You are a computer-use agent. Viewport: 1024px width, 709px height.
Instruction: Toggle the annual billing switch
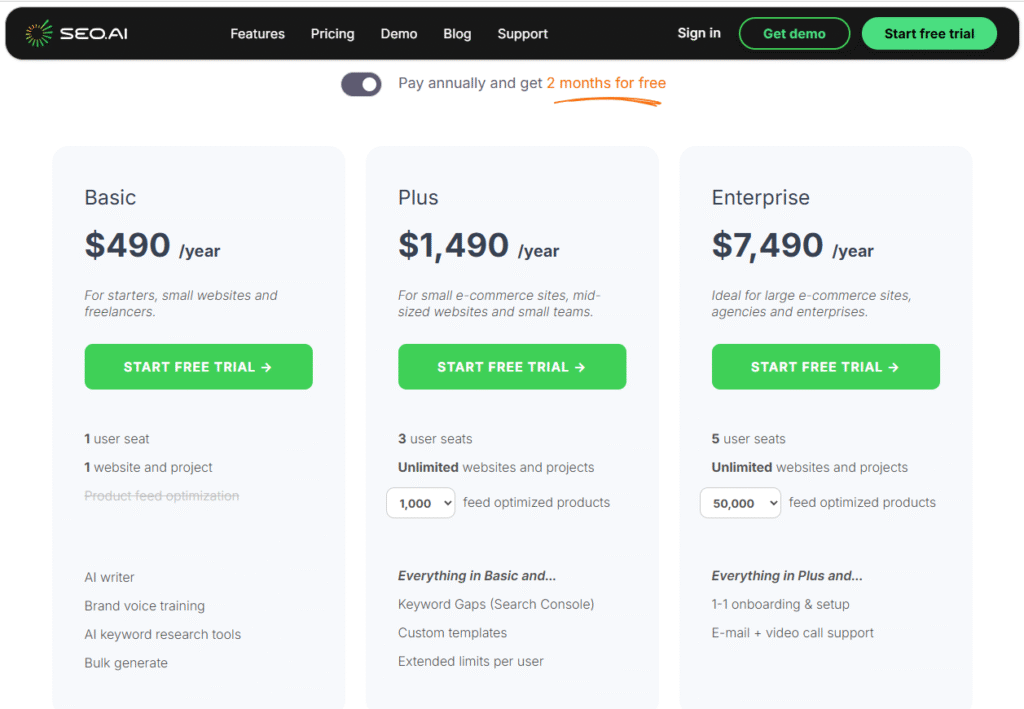tap(361, 84)
